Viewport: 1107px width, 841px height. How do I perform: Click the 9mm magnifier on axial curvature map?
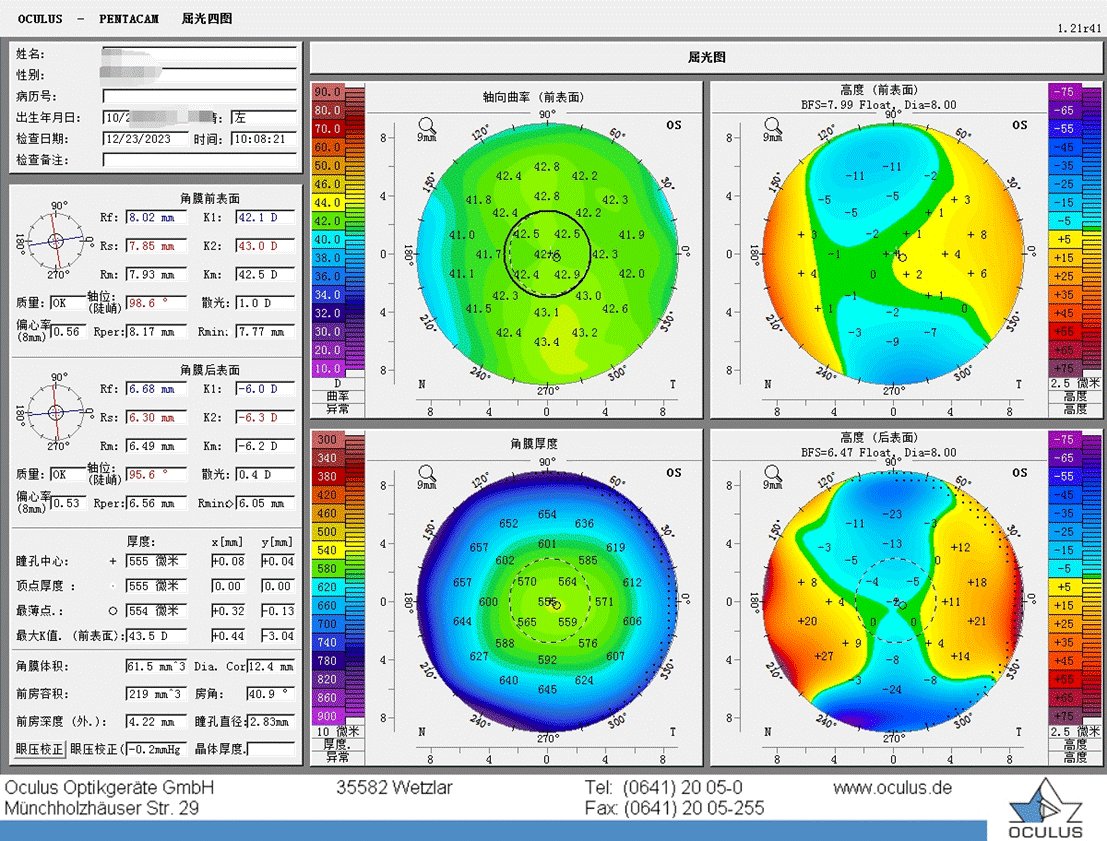coord(426,129)
